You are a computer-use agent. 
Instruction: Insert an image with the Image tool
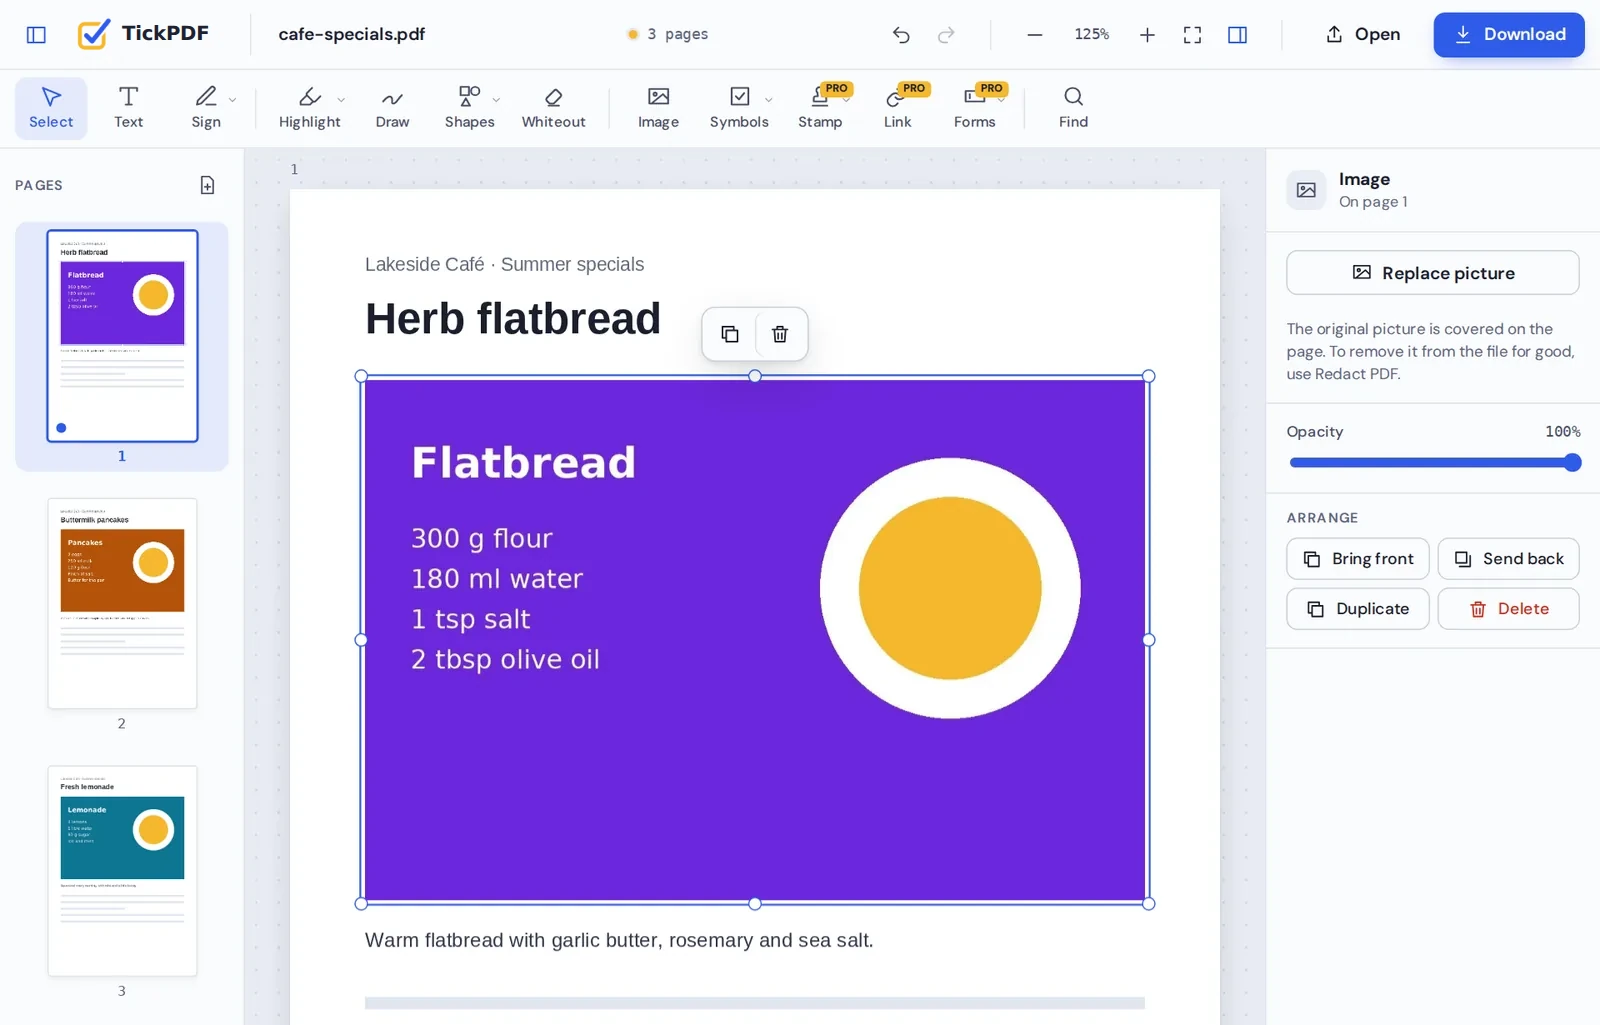(658, 108)
